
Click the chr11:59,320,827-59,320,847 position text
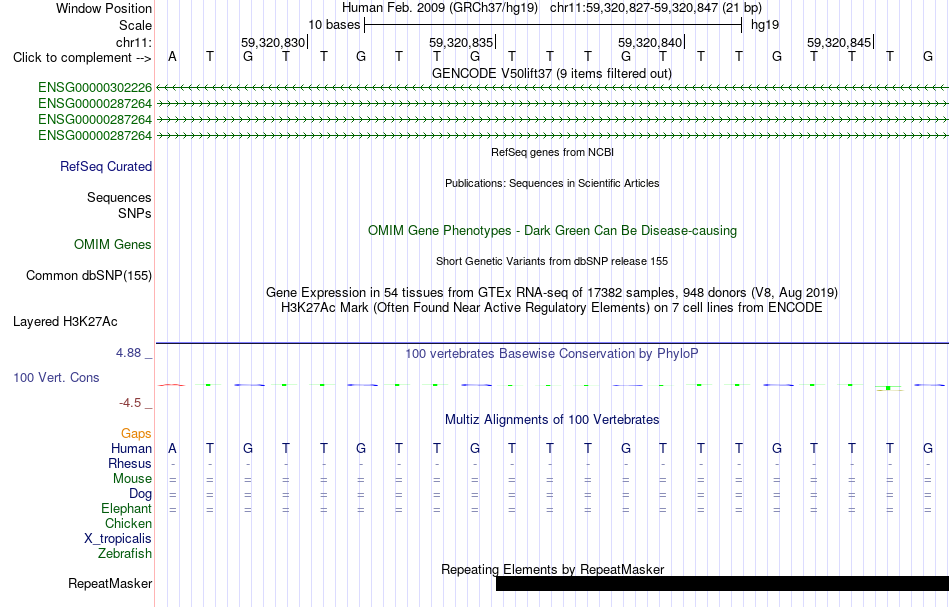pyautogui.click(x=656, y=8)
